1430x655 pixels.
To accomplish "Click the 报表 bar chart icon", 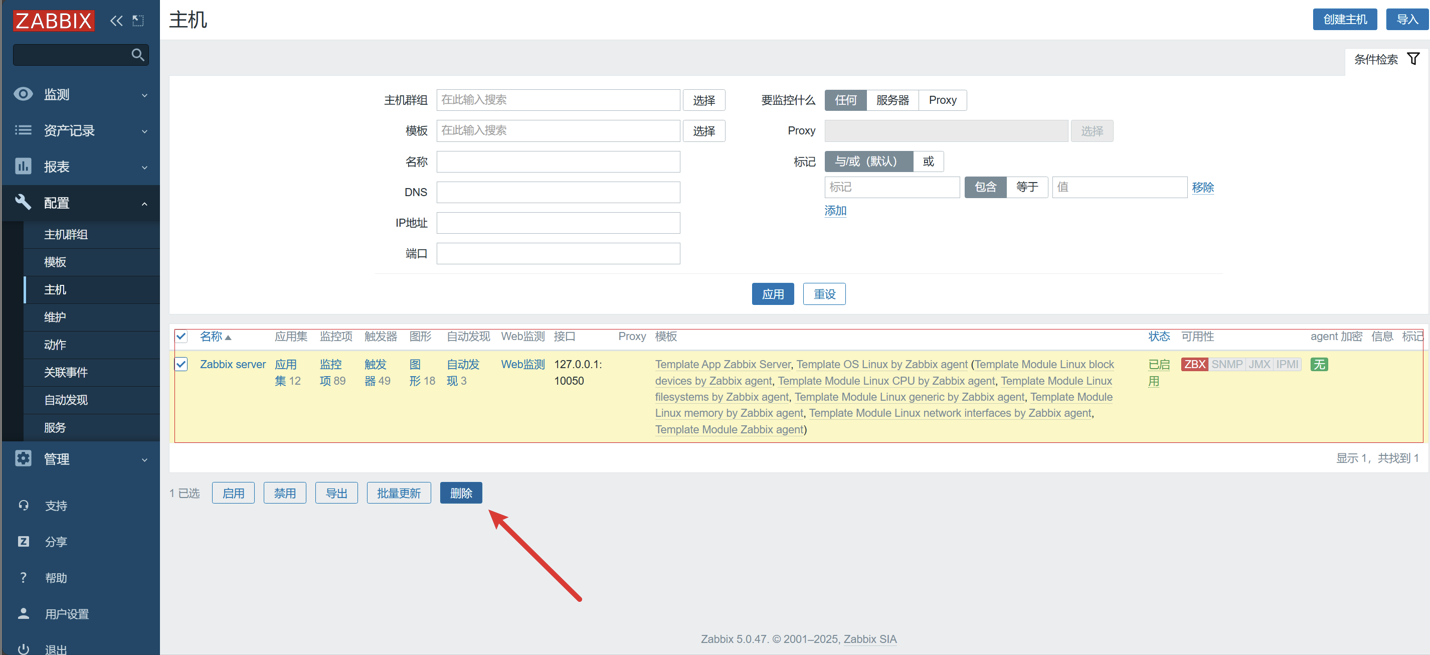I will coord(23,166).
